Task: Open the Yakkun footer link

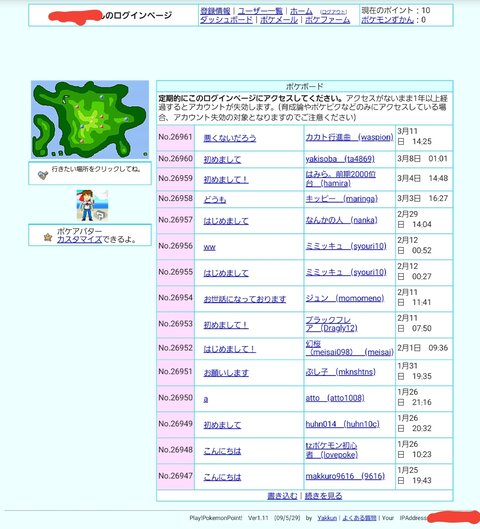Action: 327,518
